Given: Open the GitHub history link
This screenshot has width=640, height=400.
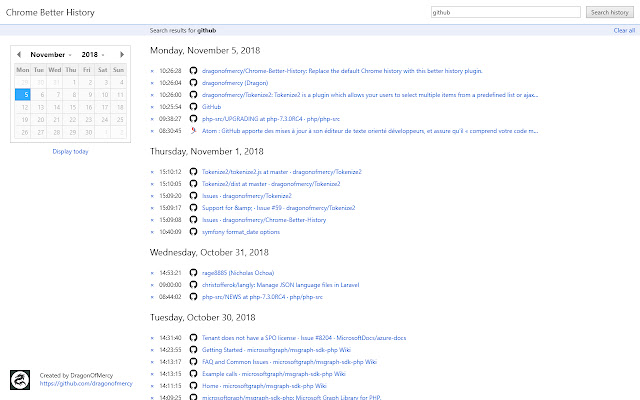Looking at the screenshot, I should coord(211,107).
